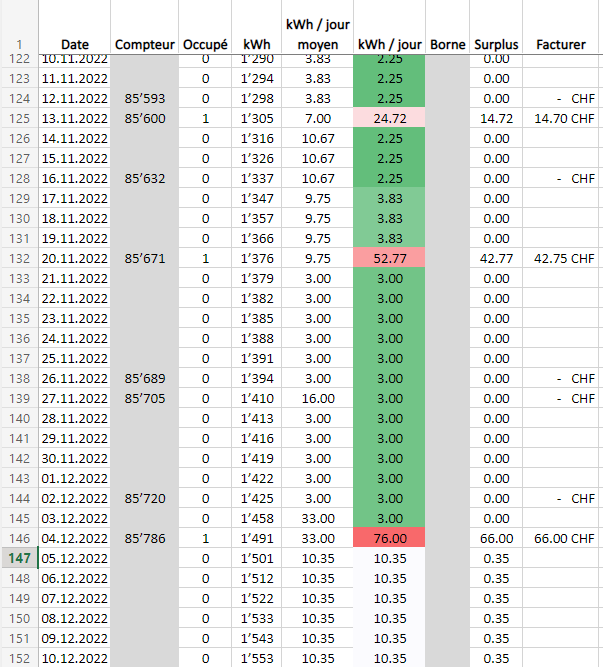Viewport: 603px width, 667px height.
Task: Click the kWh value 1'458
Action: click(x=256, y=518)
